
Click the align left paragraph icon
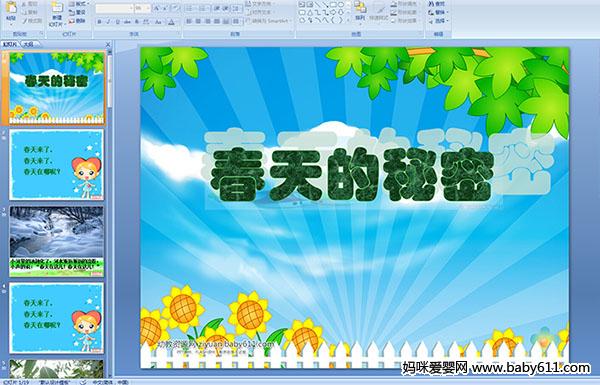189,21
